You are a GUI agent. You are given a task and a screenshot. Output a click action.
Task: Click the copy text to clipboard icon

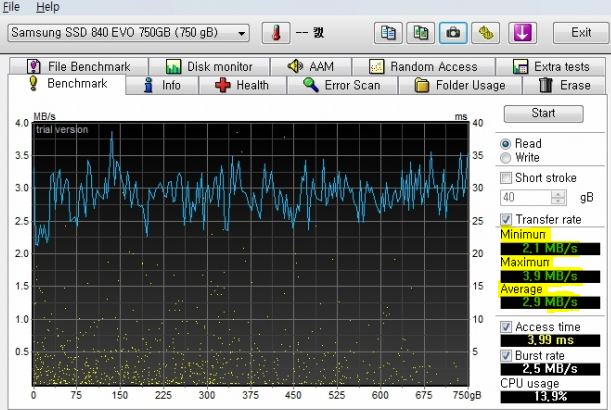coord(388,33)
